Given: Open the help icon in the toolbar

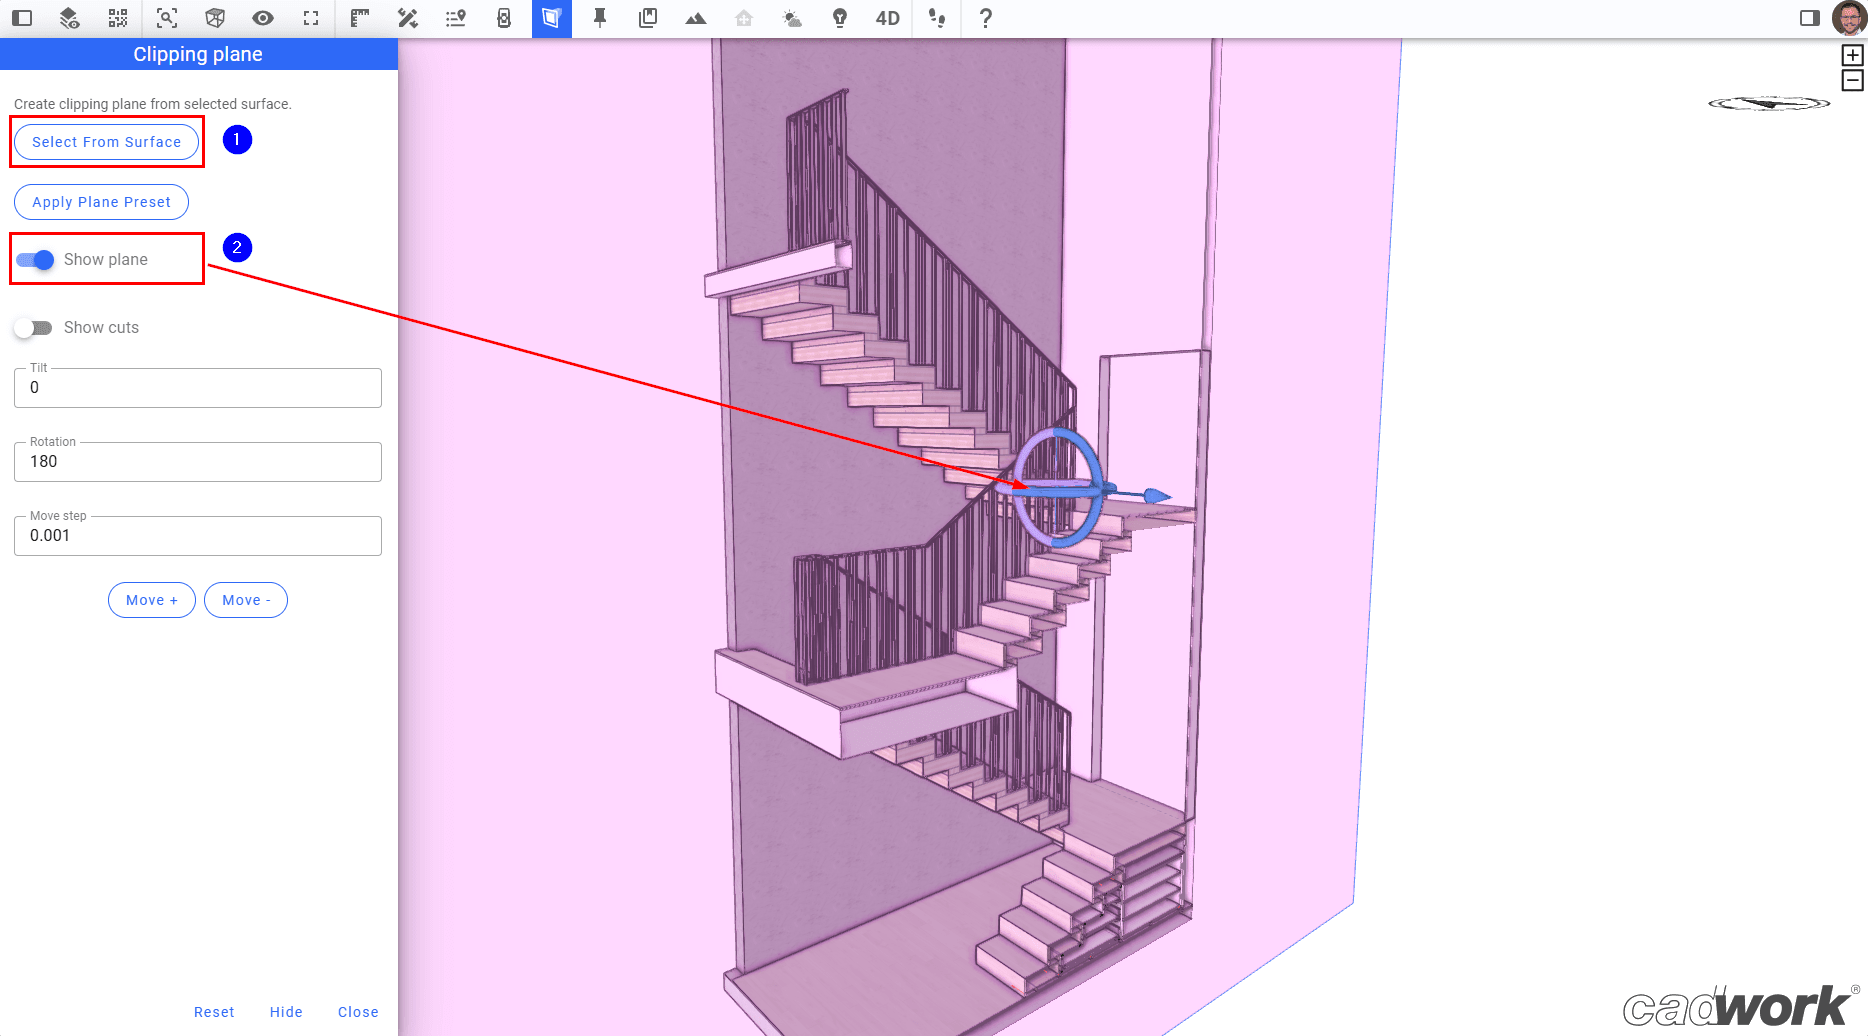Looking at the screenshot, I should click(x=985, y=18).
